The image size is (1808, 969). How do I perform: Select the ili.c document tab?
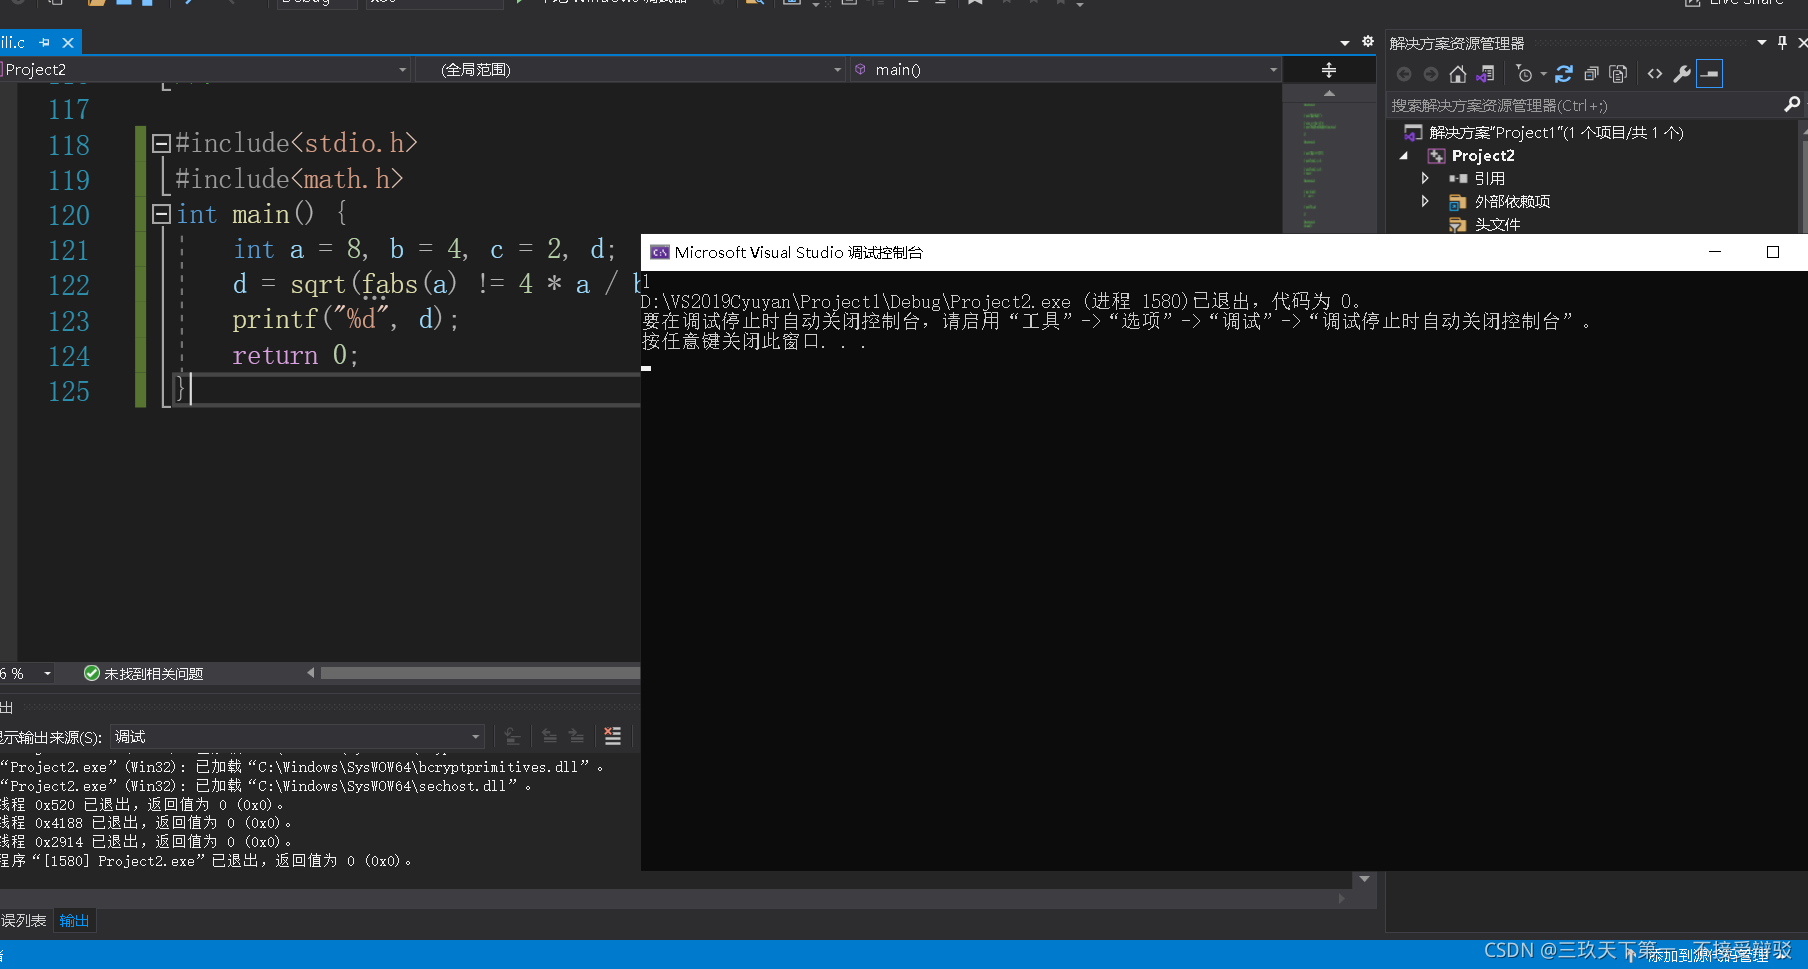(x=13, y=43)
